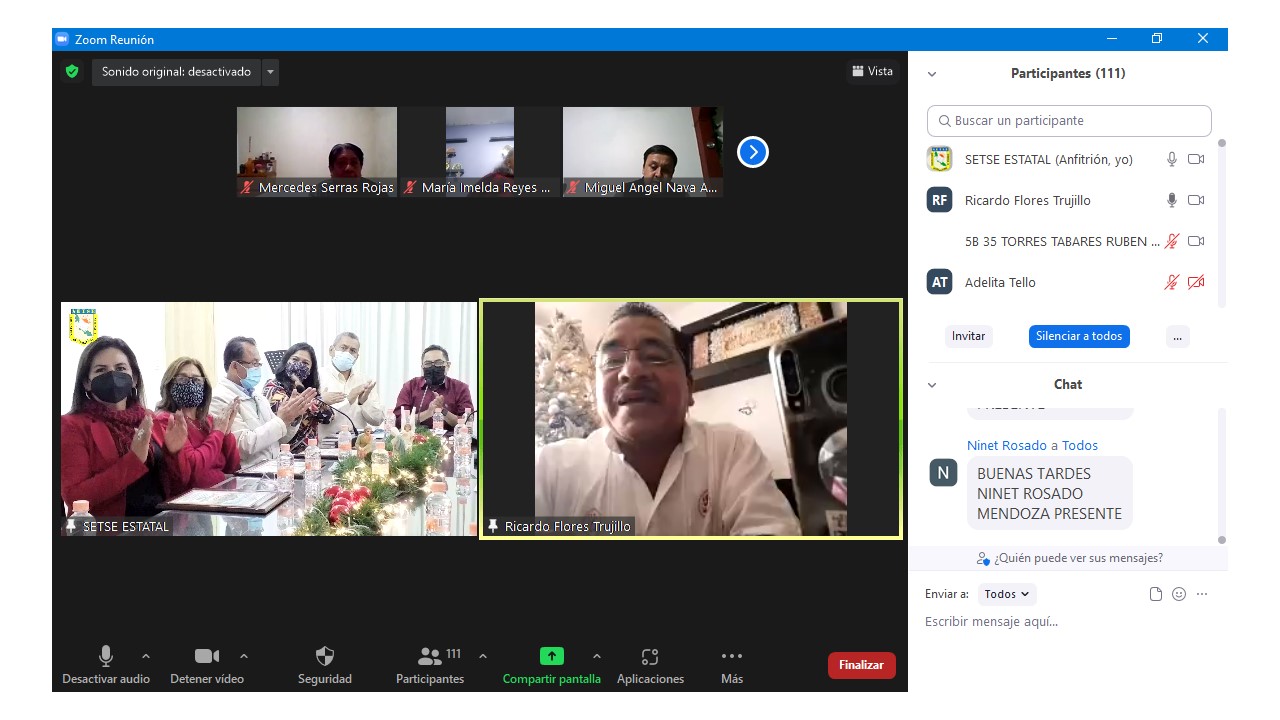The image size is (1280, 720).
Task: Click Escribir mensaje aquí input field
Action: click(x=1068, y=622)
